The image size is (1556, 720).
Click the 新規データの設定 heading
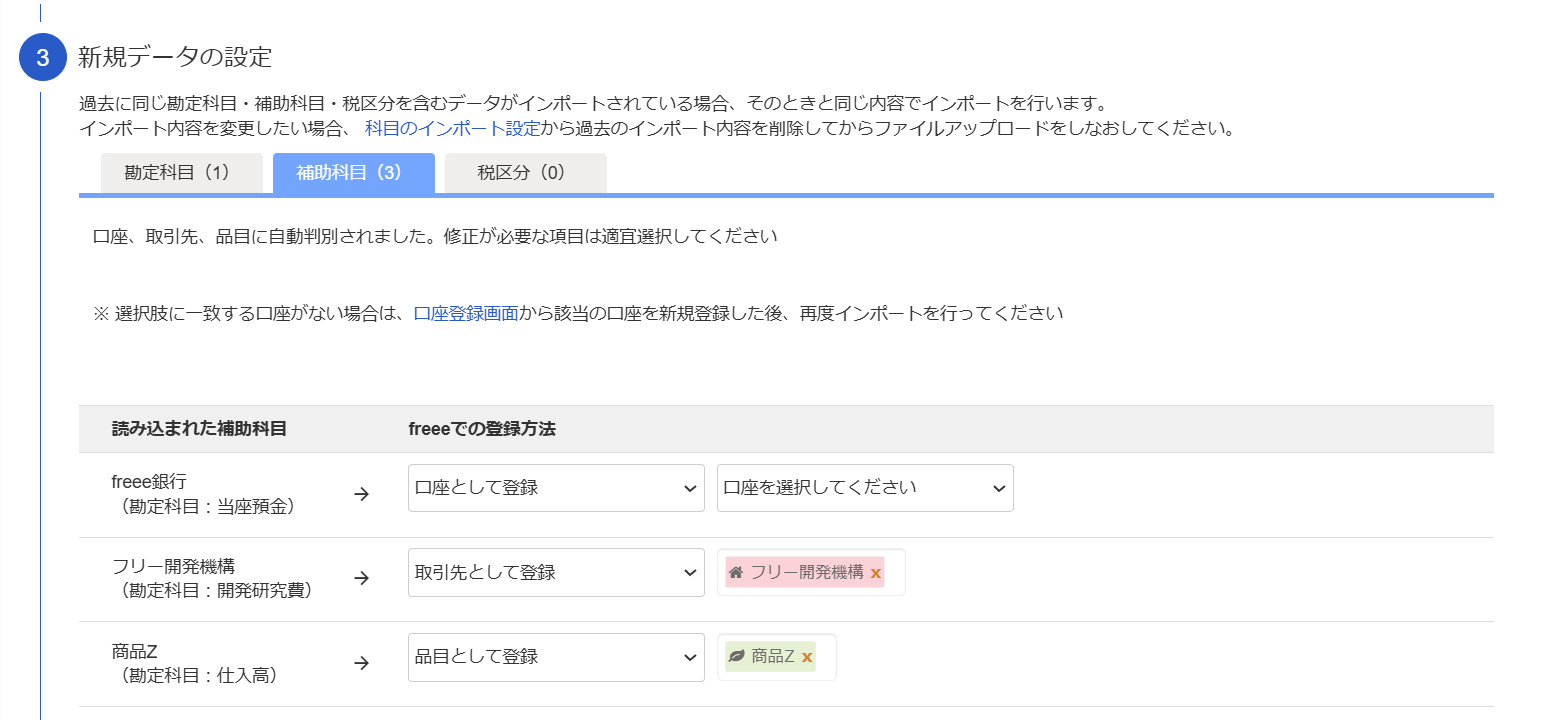175,57
